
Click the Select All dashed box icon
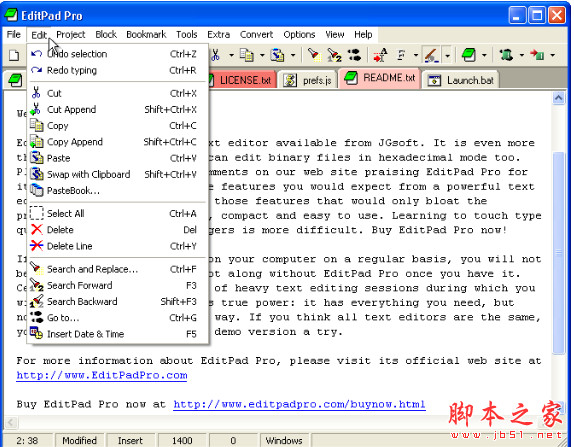click(37, 213)
